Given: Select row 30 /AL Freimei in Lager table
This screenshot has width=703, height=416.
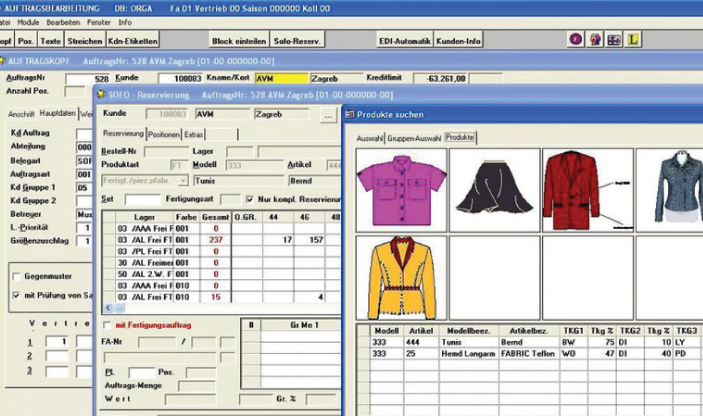Looking at the screenshot, I should (x=221, y=263).
